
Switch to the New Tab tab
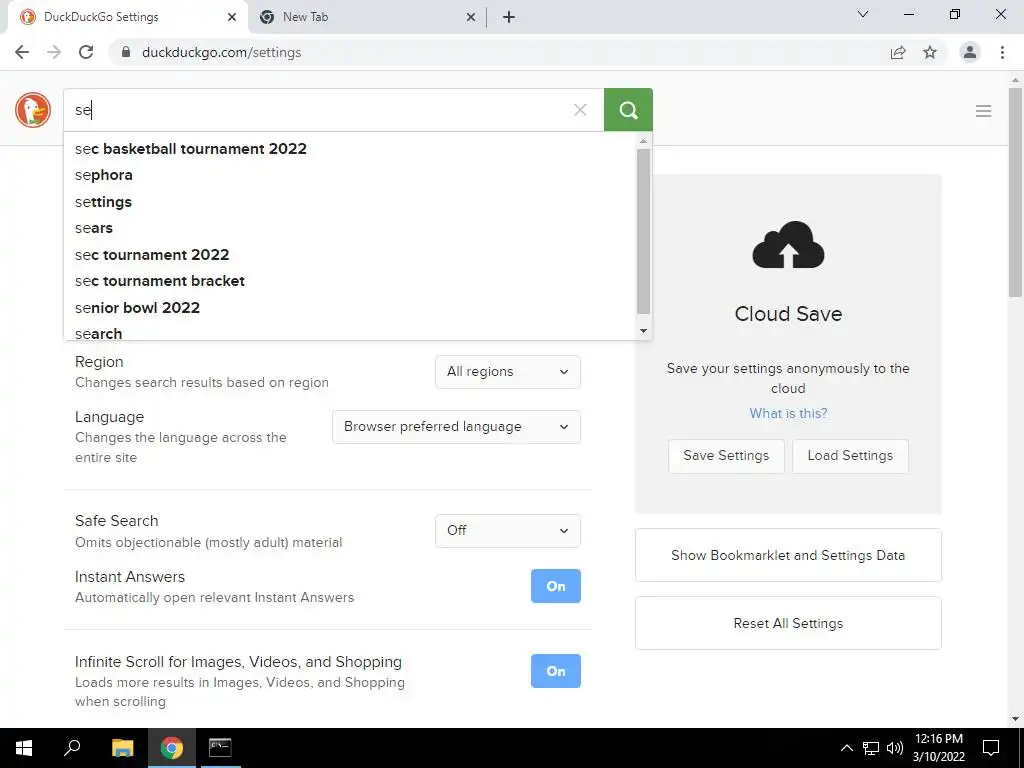(367, 17)
